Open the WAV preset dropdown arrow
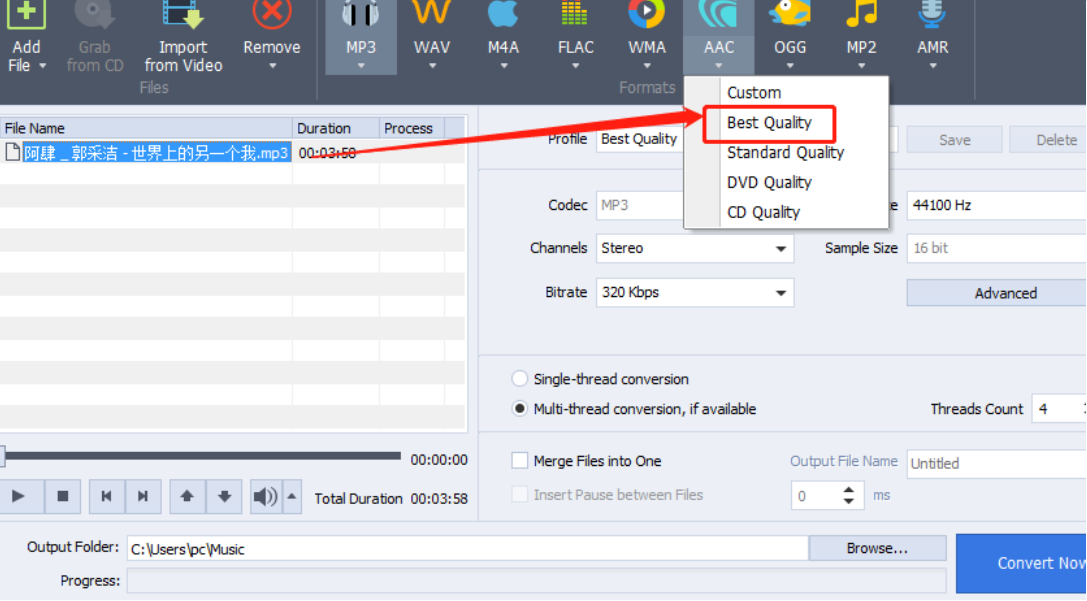Screen dimensions: 1087x601 tap(433, 67)
